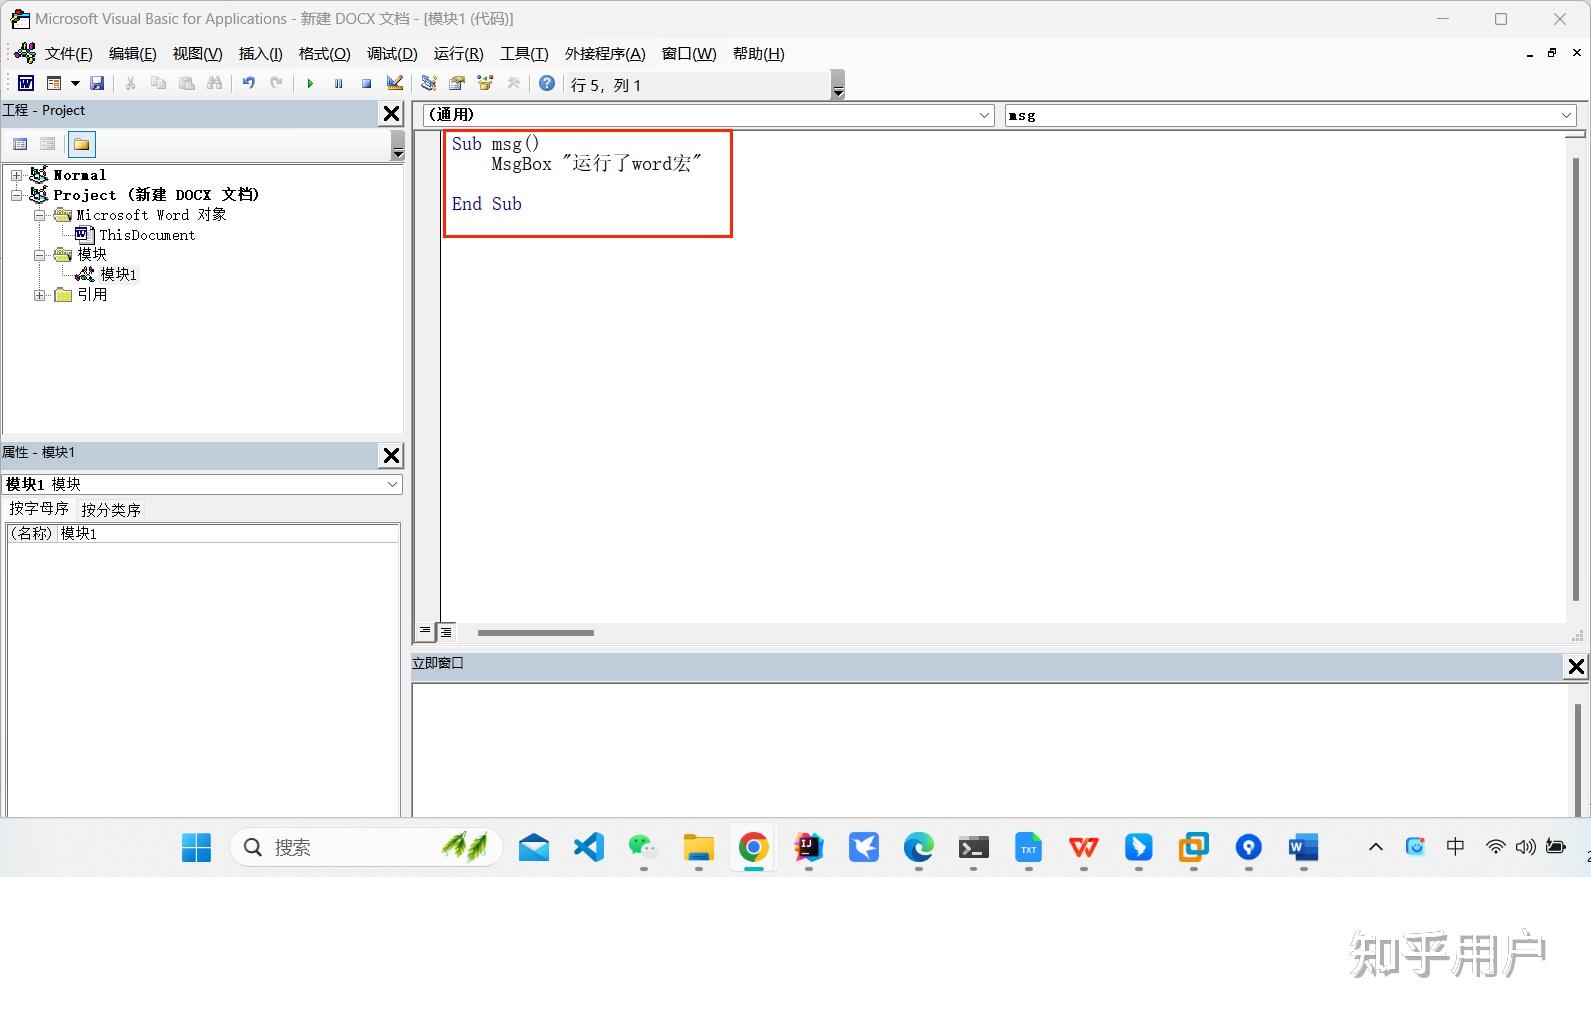Close the 工程 - Project panel

pyautogui.click(x=392, y=114)
